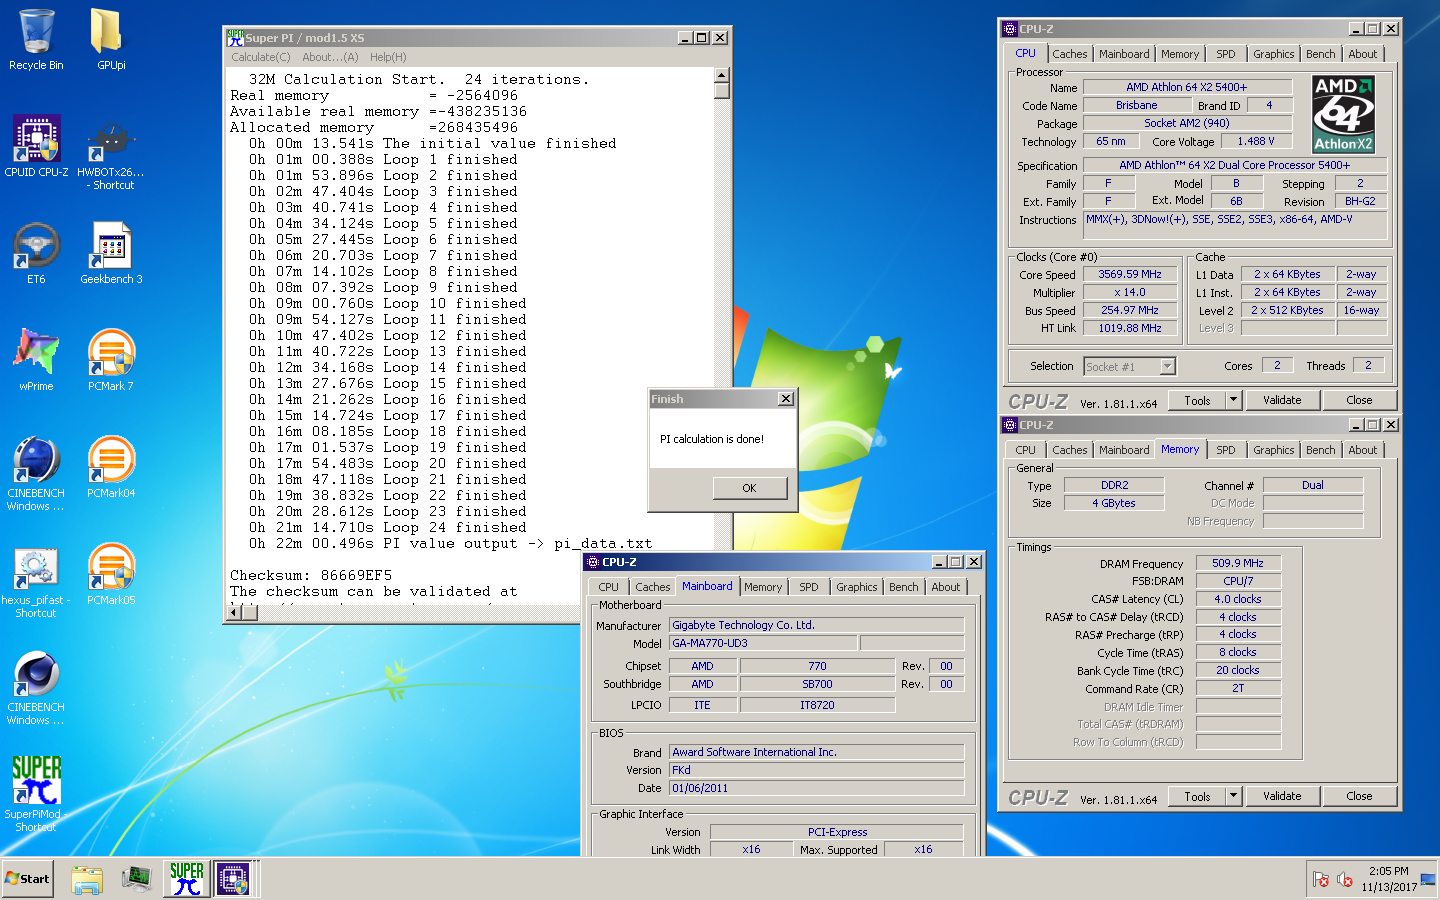1440x900 pixels.
Task: Select Bench tab in Mainboard CPU-Z window
Action: (903, 587)
